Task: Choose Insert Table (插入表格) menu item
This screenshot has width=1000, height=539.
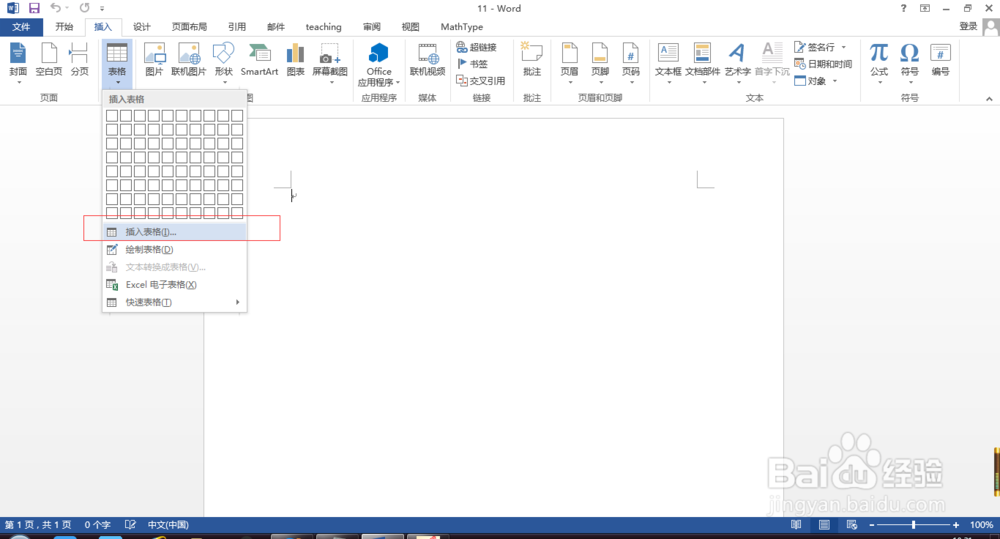Action: coord(175,232)
